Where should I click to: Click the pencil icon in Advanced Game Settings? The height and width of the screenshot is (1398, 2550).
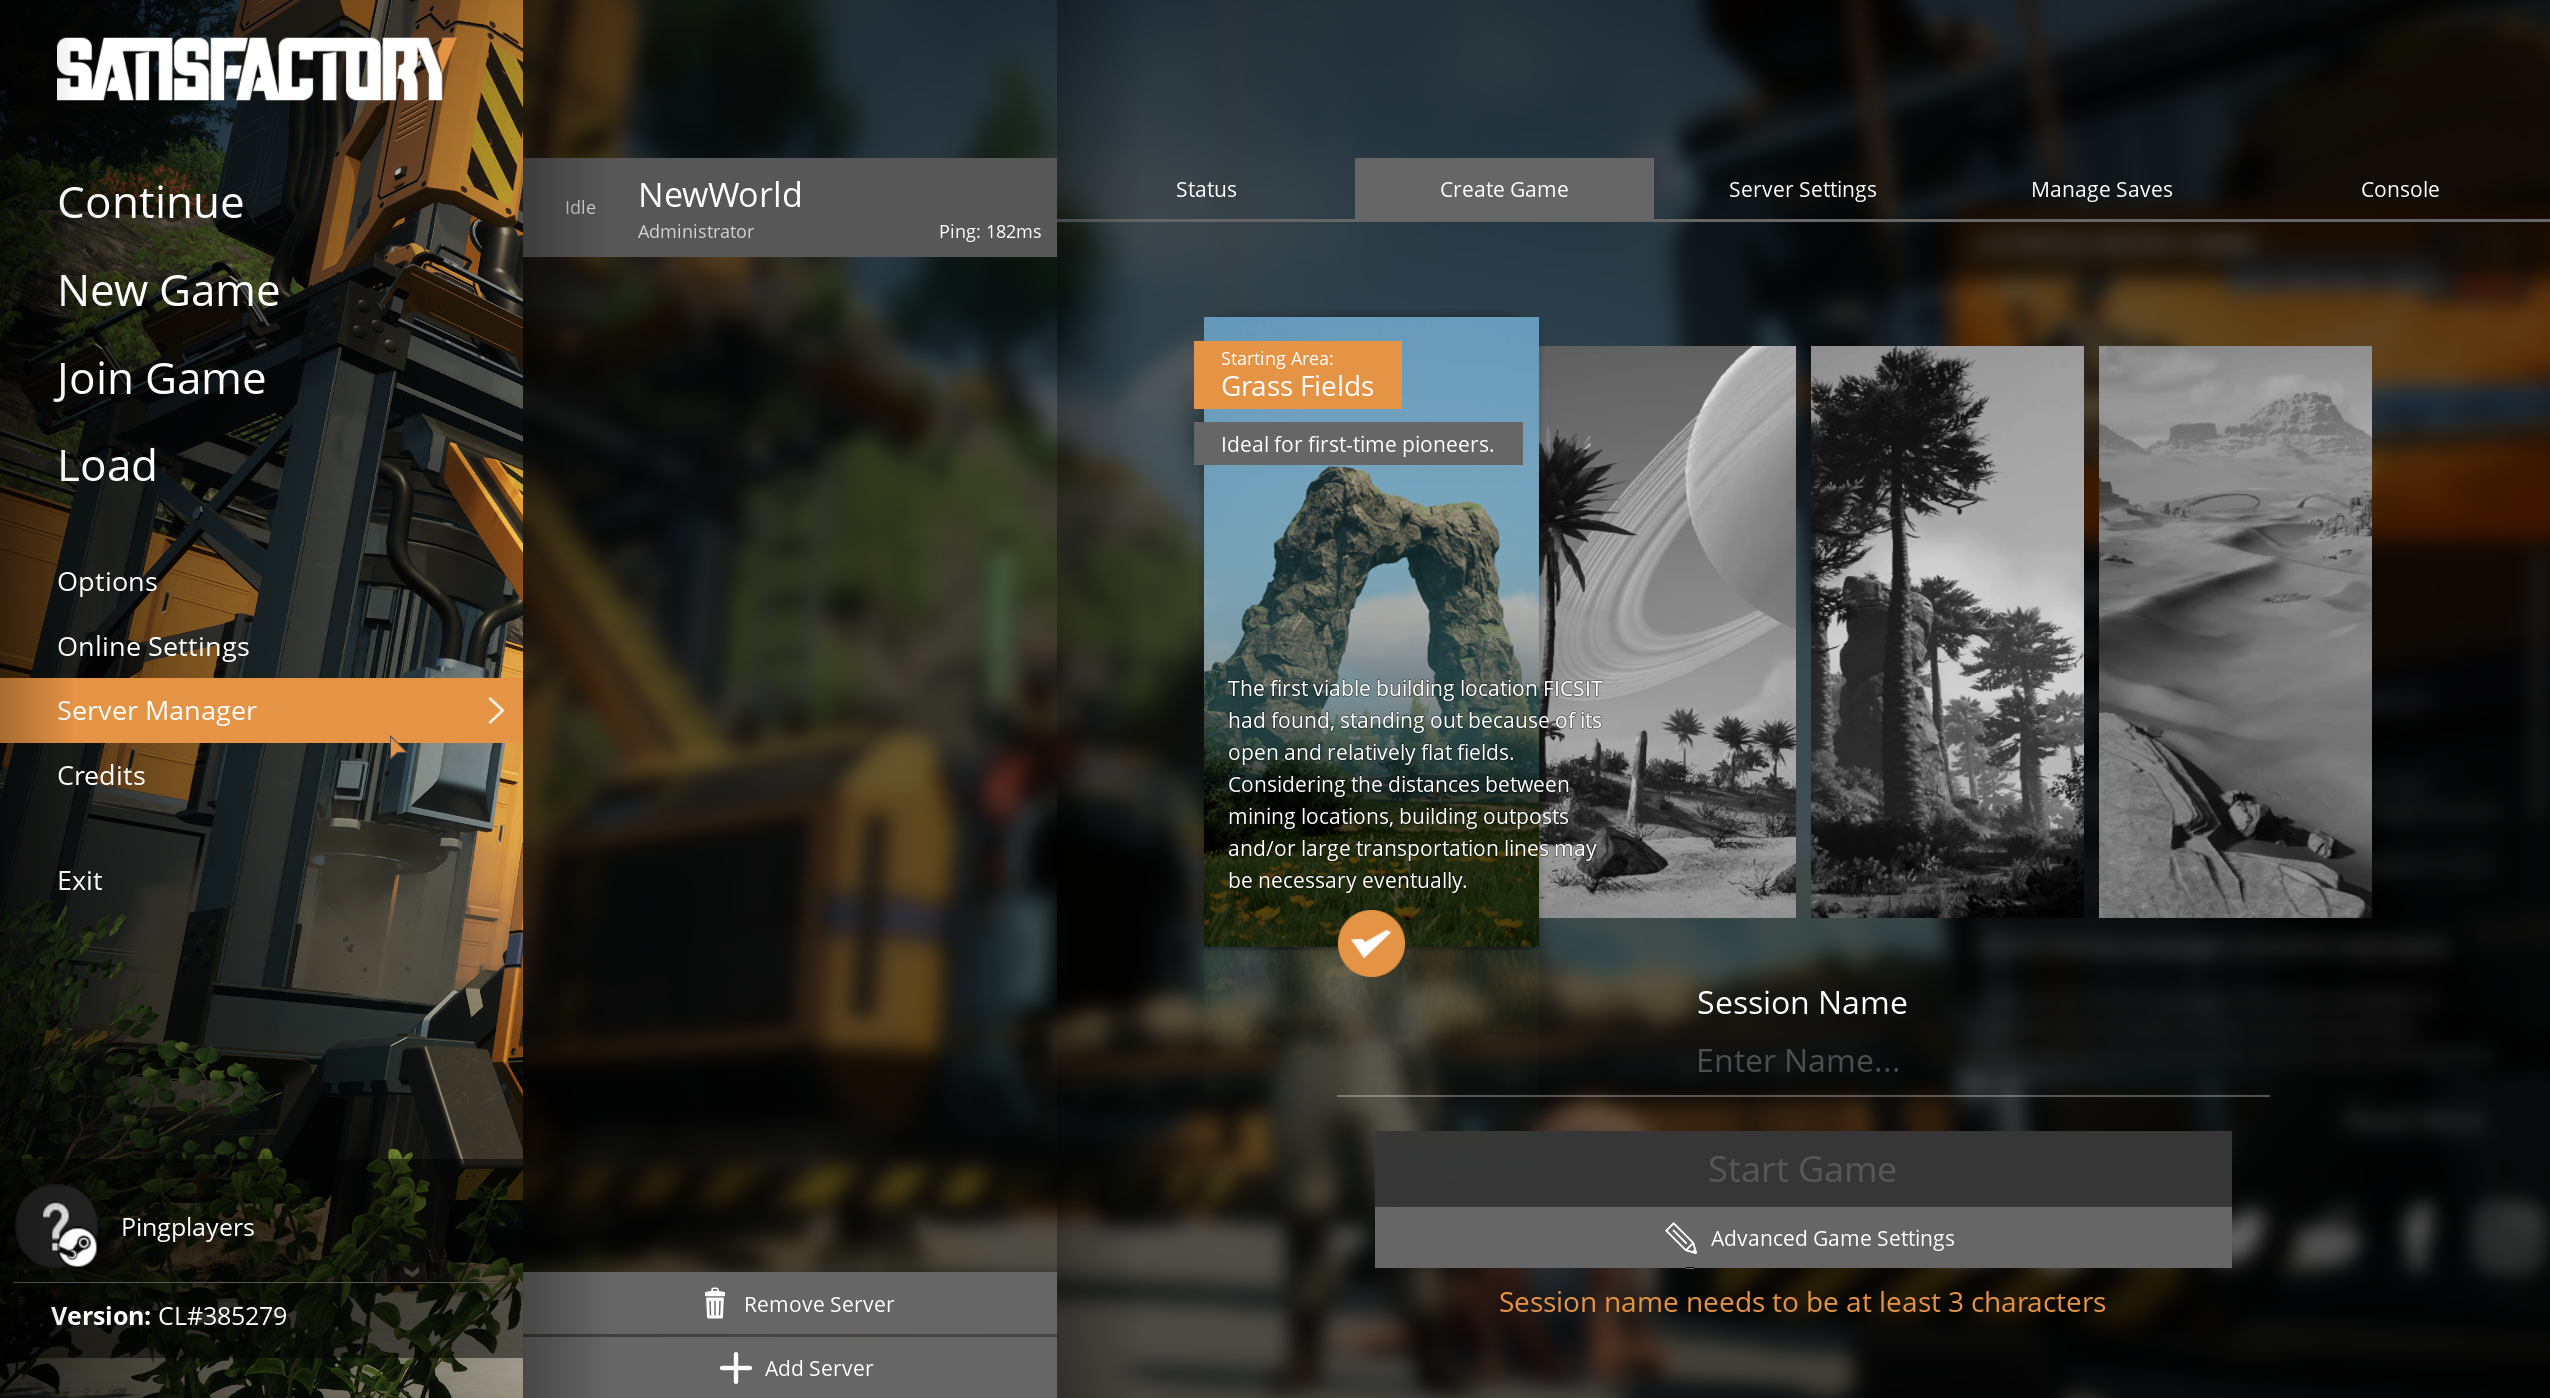[1681, 1238]
